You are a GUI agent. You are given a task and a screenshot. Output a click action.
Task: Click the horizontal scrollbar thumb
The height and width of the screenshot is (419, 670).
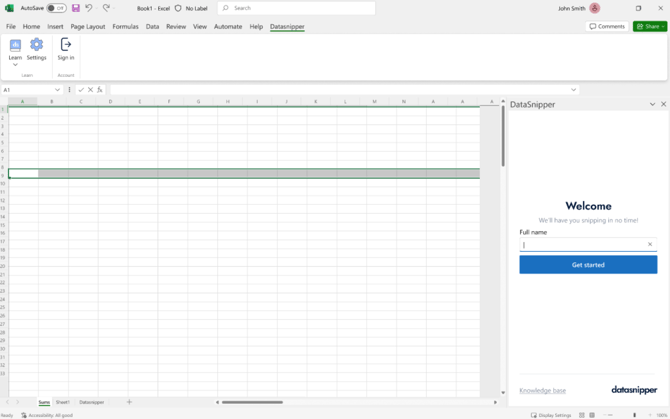click(252, 402)
